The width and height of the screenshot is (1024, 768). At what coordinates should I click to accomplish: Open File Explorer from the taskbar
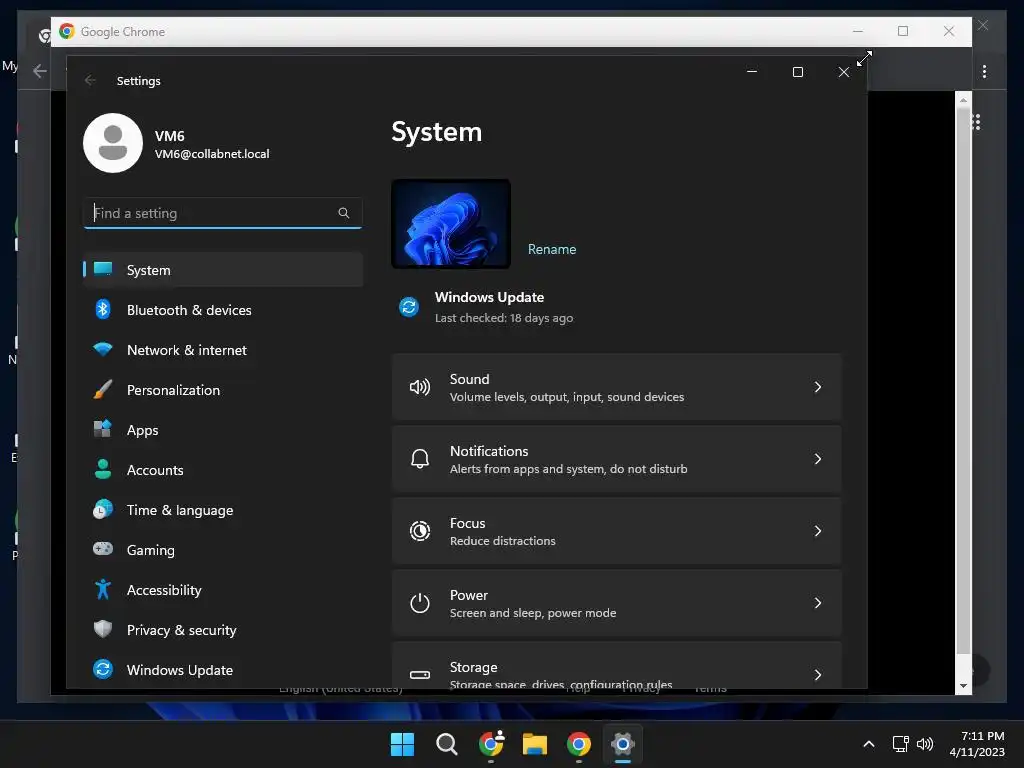click(535, 744)
